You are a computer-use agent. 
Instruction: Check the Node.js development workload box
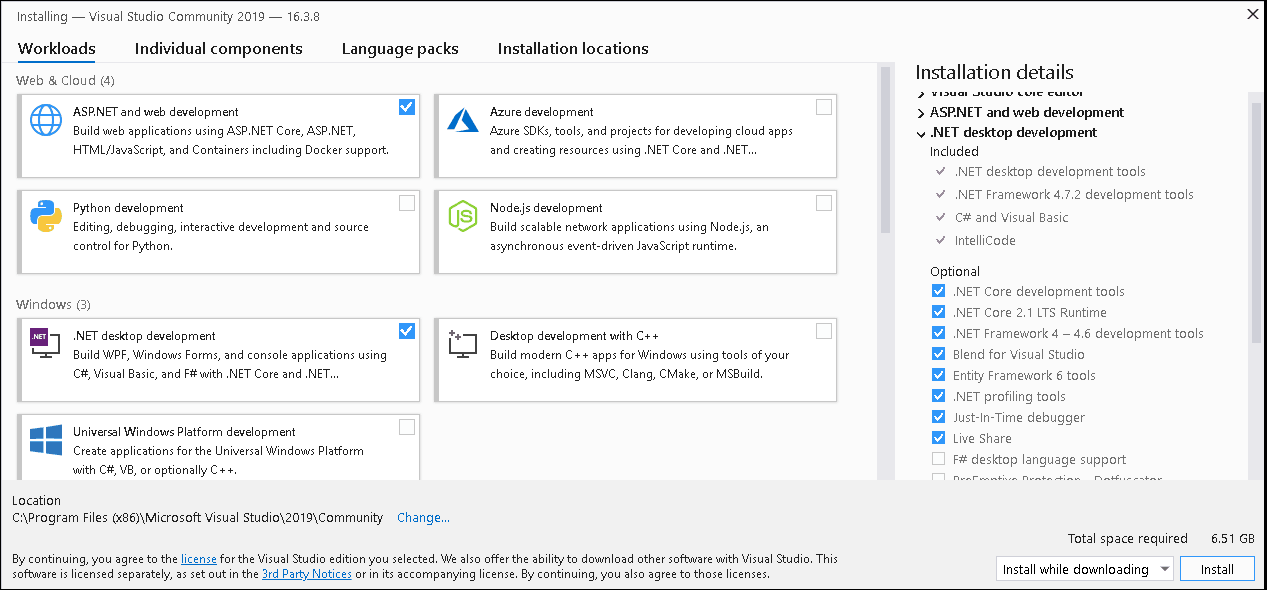(x=823, y=203)
